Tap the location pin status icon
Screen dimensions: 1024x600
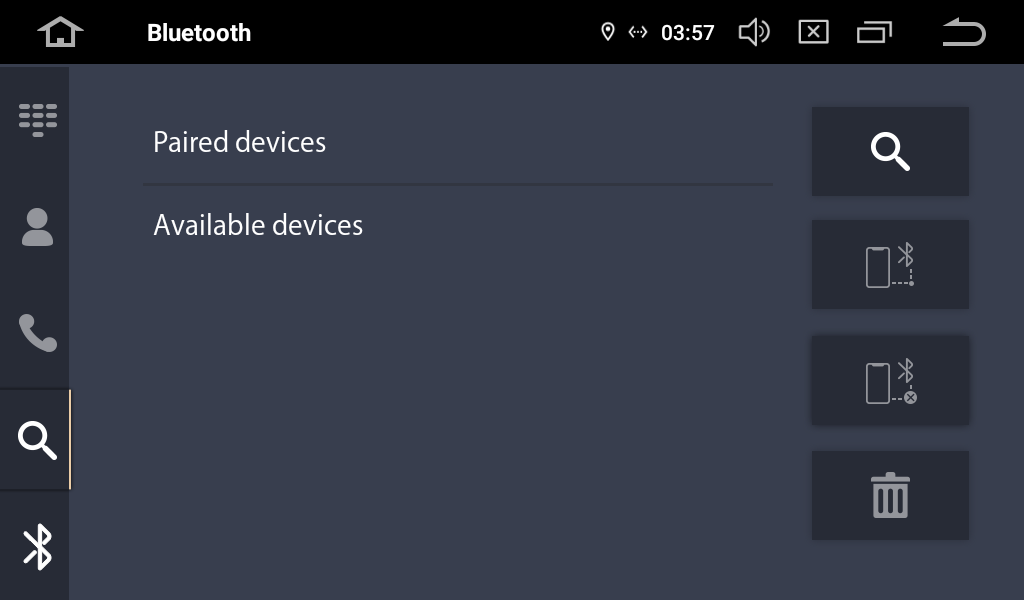coord(607,33)
